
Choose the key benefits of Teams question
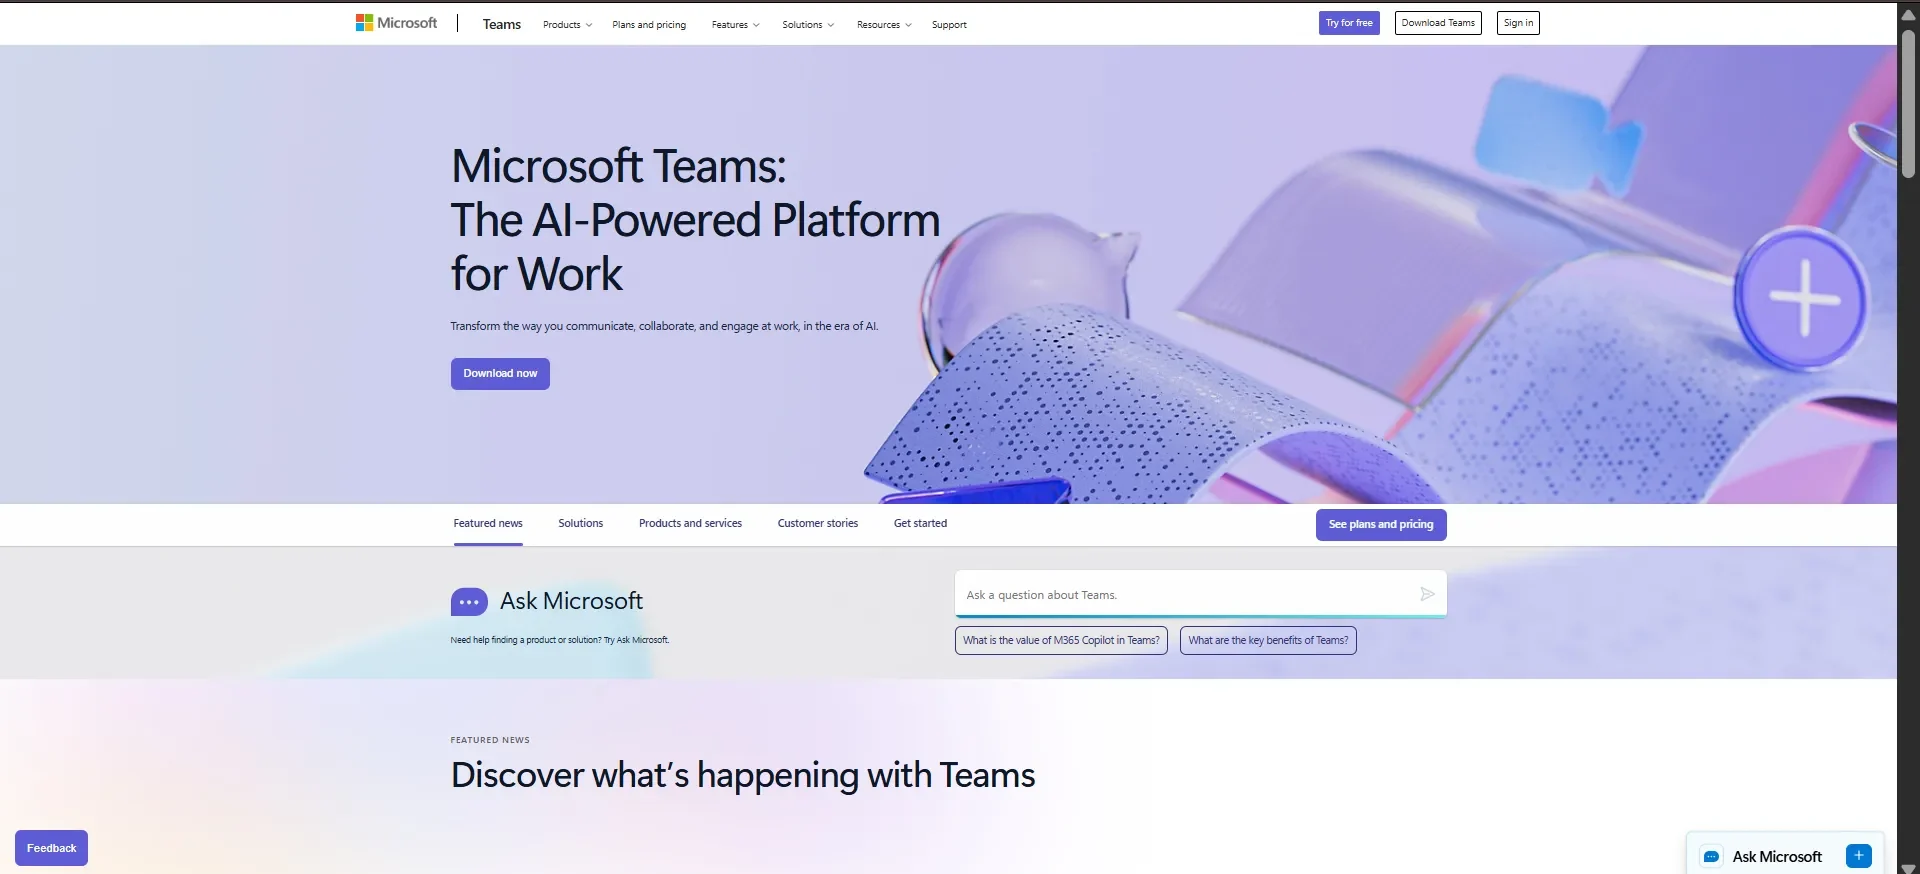(x=1268, y=641)
